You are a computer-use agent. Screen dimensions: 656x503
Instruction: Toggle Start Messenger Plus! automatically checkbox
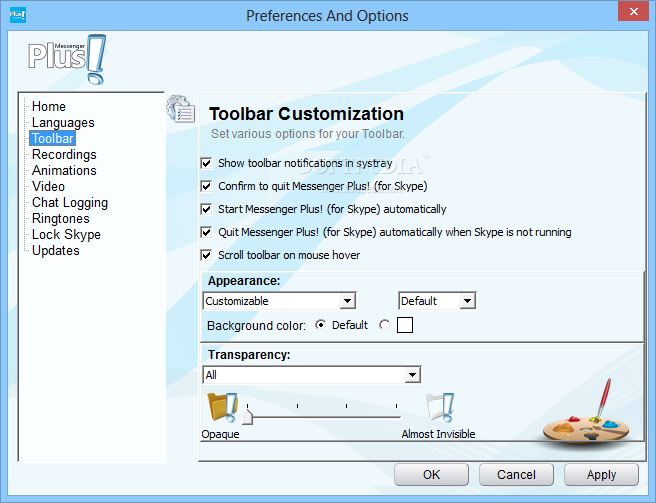pyautogui.click(x=207, y=209)
